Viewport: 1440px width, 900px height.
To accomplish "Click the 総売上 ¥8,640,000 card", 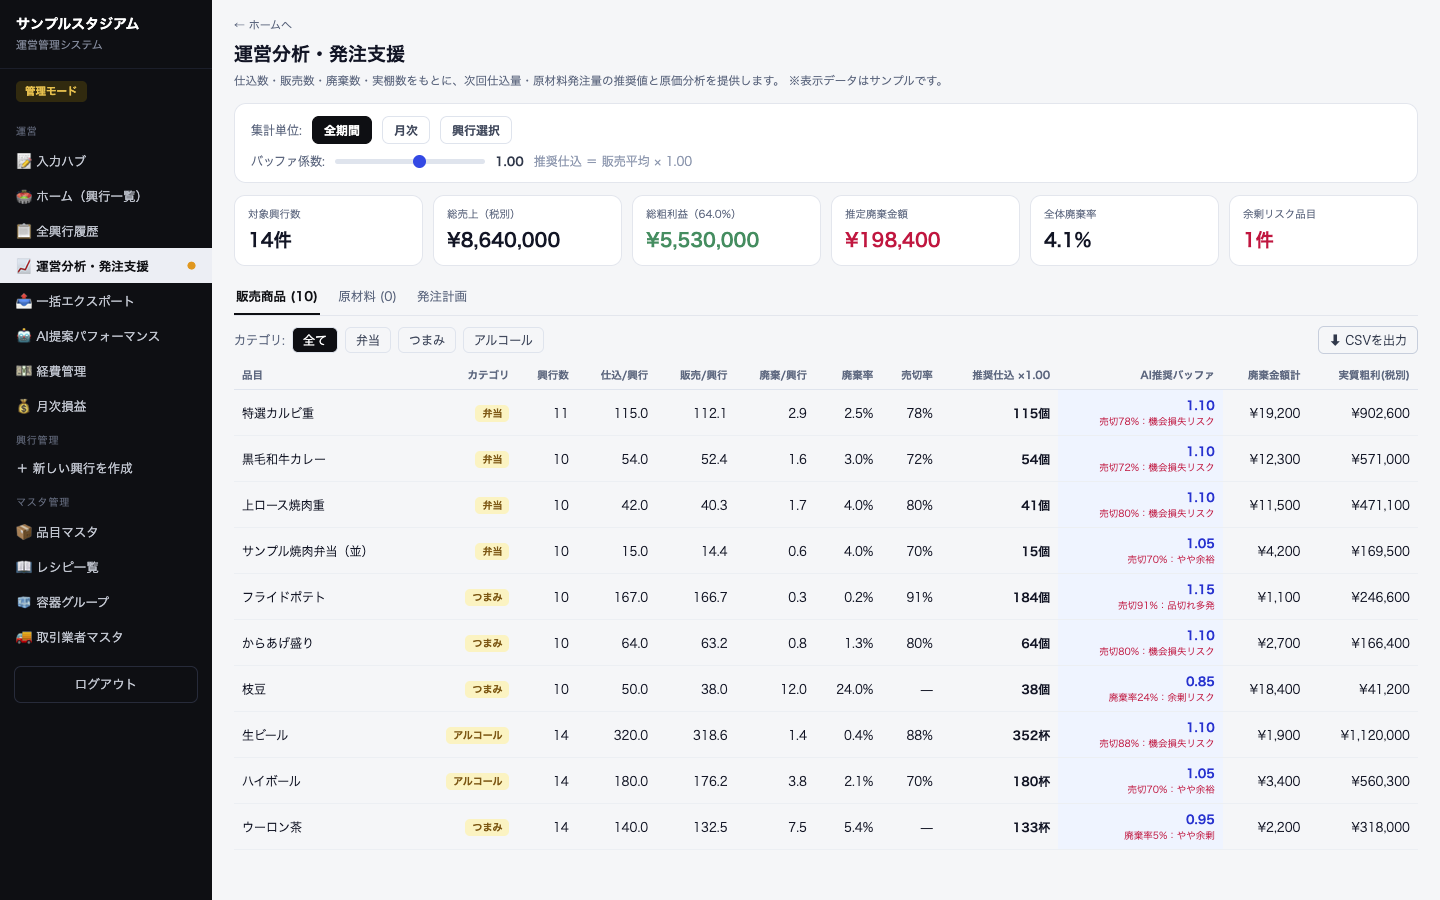I will [x=527, y=230].
